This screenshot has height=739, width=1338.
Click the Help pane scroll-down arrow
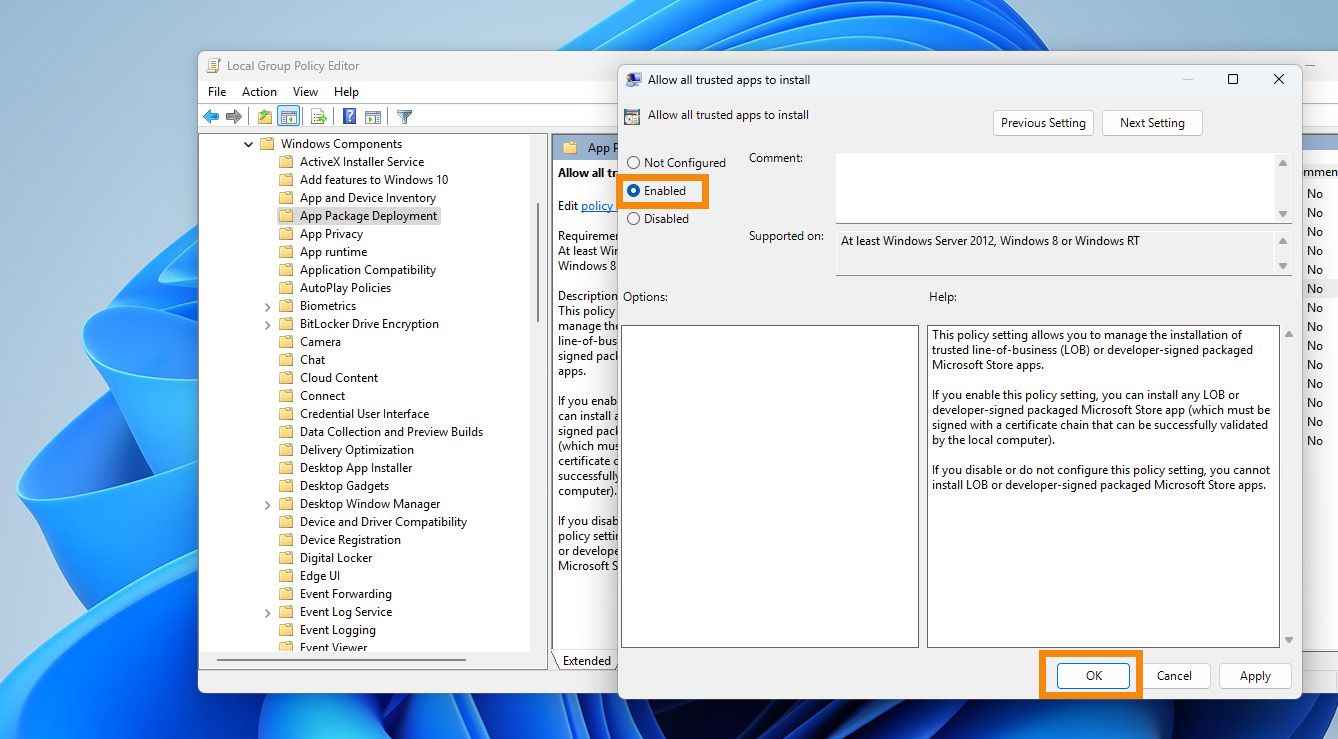1288,640
